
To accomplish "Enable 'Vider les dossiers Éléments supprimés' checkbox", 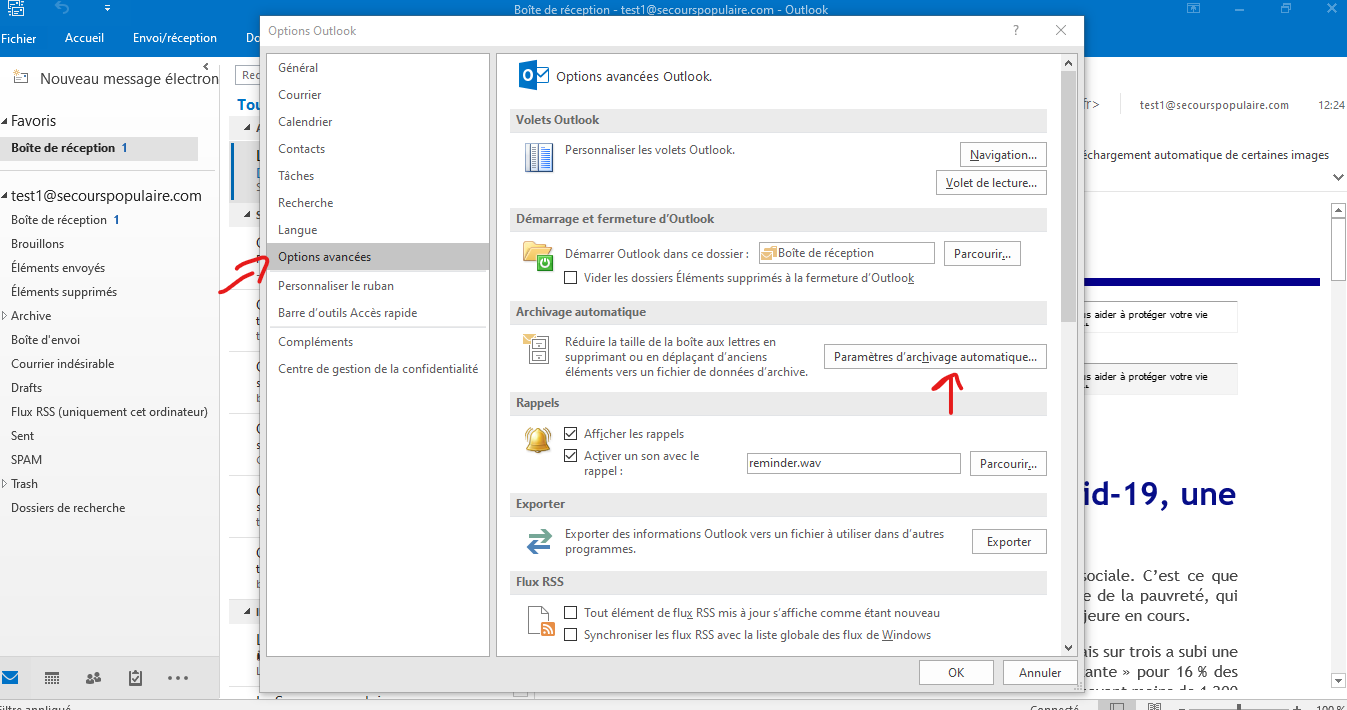I will [x=571, y=278].
